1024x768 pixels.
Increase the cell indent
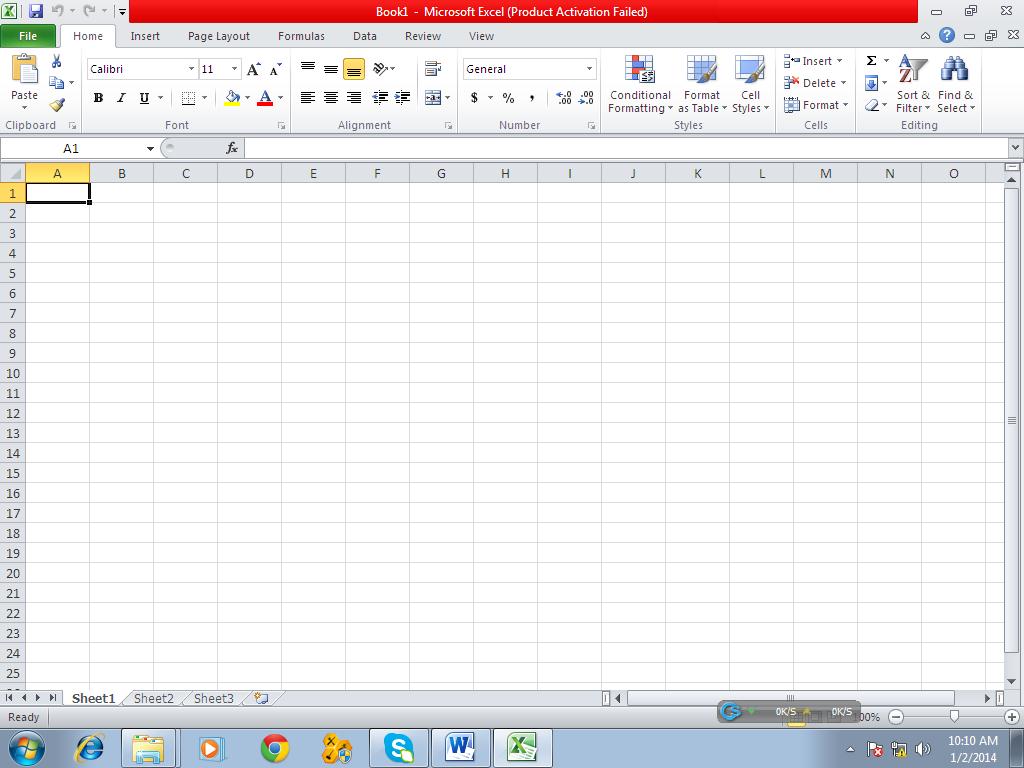(x=402, y=98)
